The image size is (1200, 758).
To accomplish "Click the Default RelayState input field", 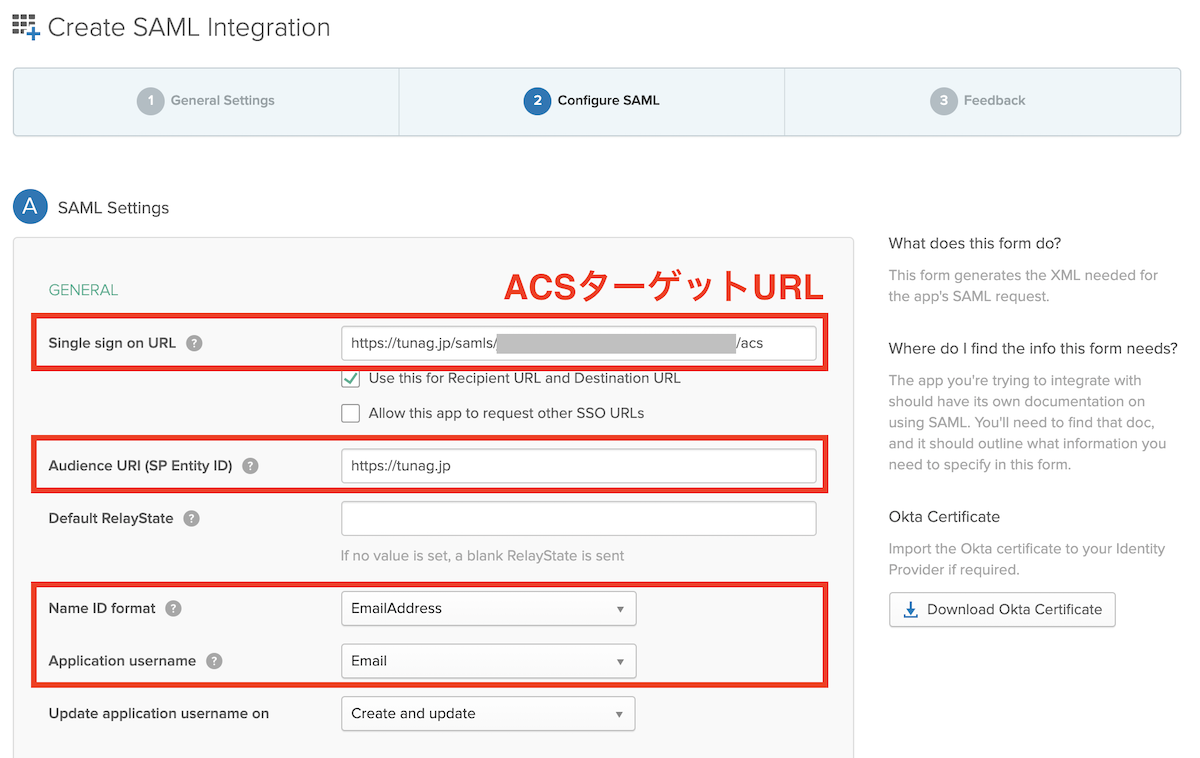I will coord(578,519).
